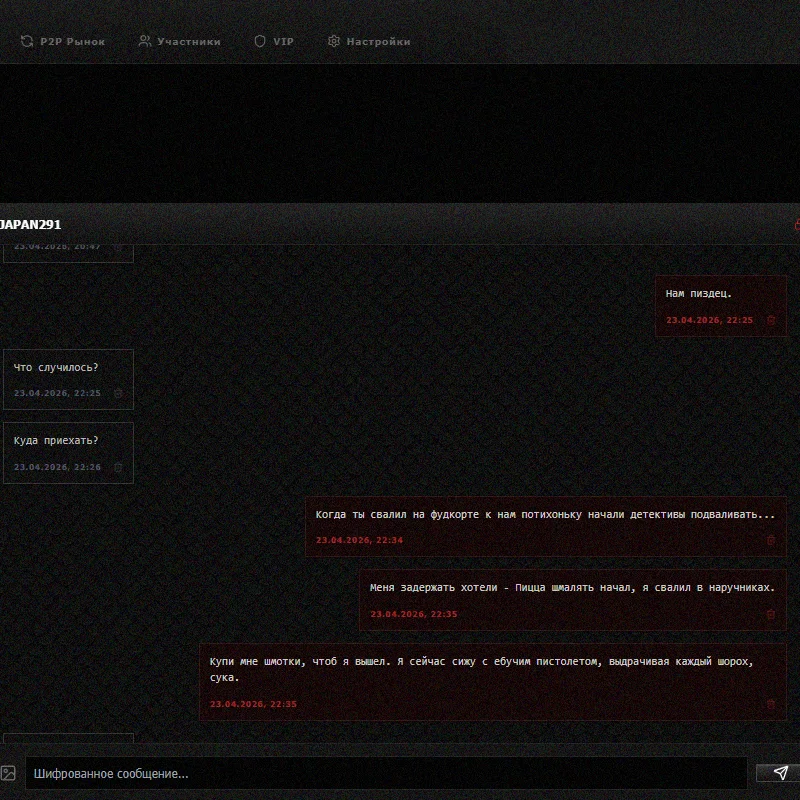Focus the 'Шифрованное сообщение...' input field
800x800 pixels.
385,773
